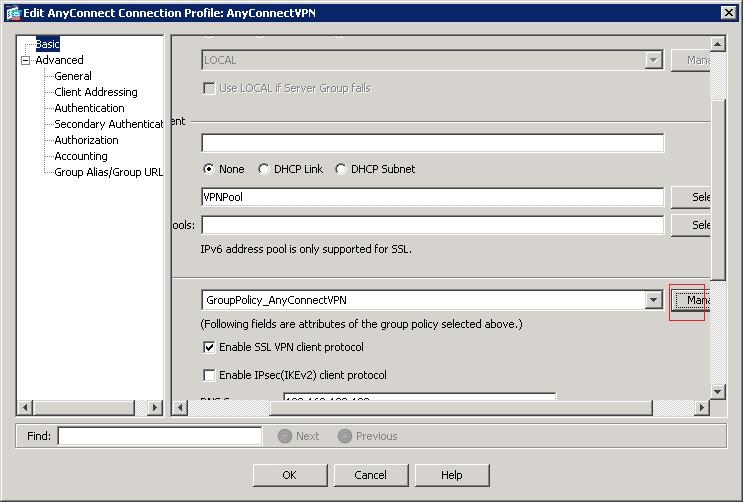This screenshot has height=502, width=743.
Task: Click the VPNPool address pool field
Action: (433, 197)
